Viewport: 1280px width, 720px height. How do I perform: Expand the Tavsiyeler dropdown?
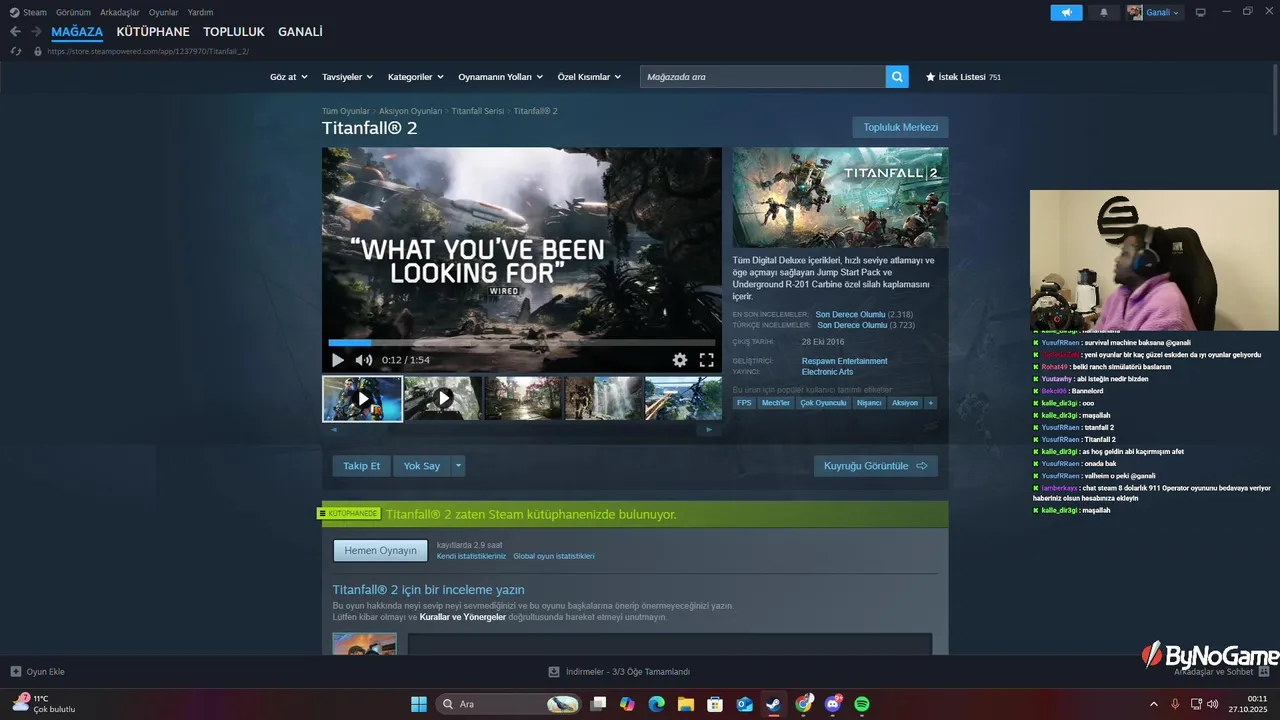[347, 77]
